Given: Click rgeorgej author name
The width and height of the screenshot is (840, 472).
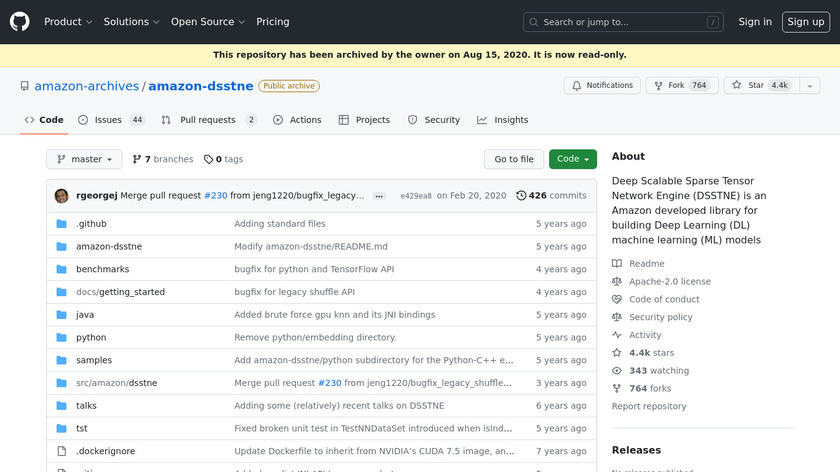Looking at the screenshot, I should point(96,196).
